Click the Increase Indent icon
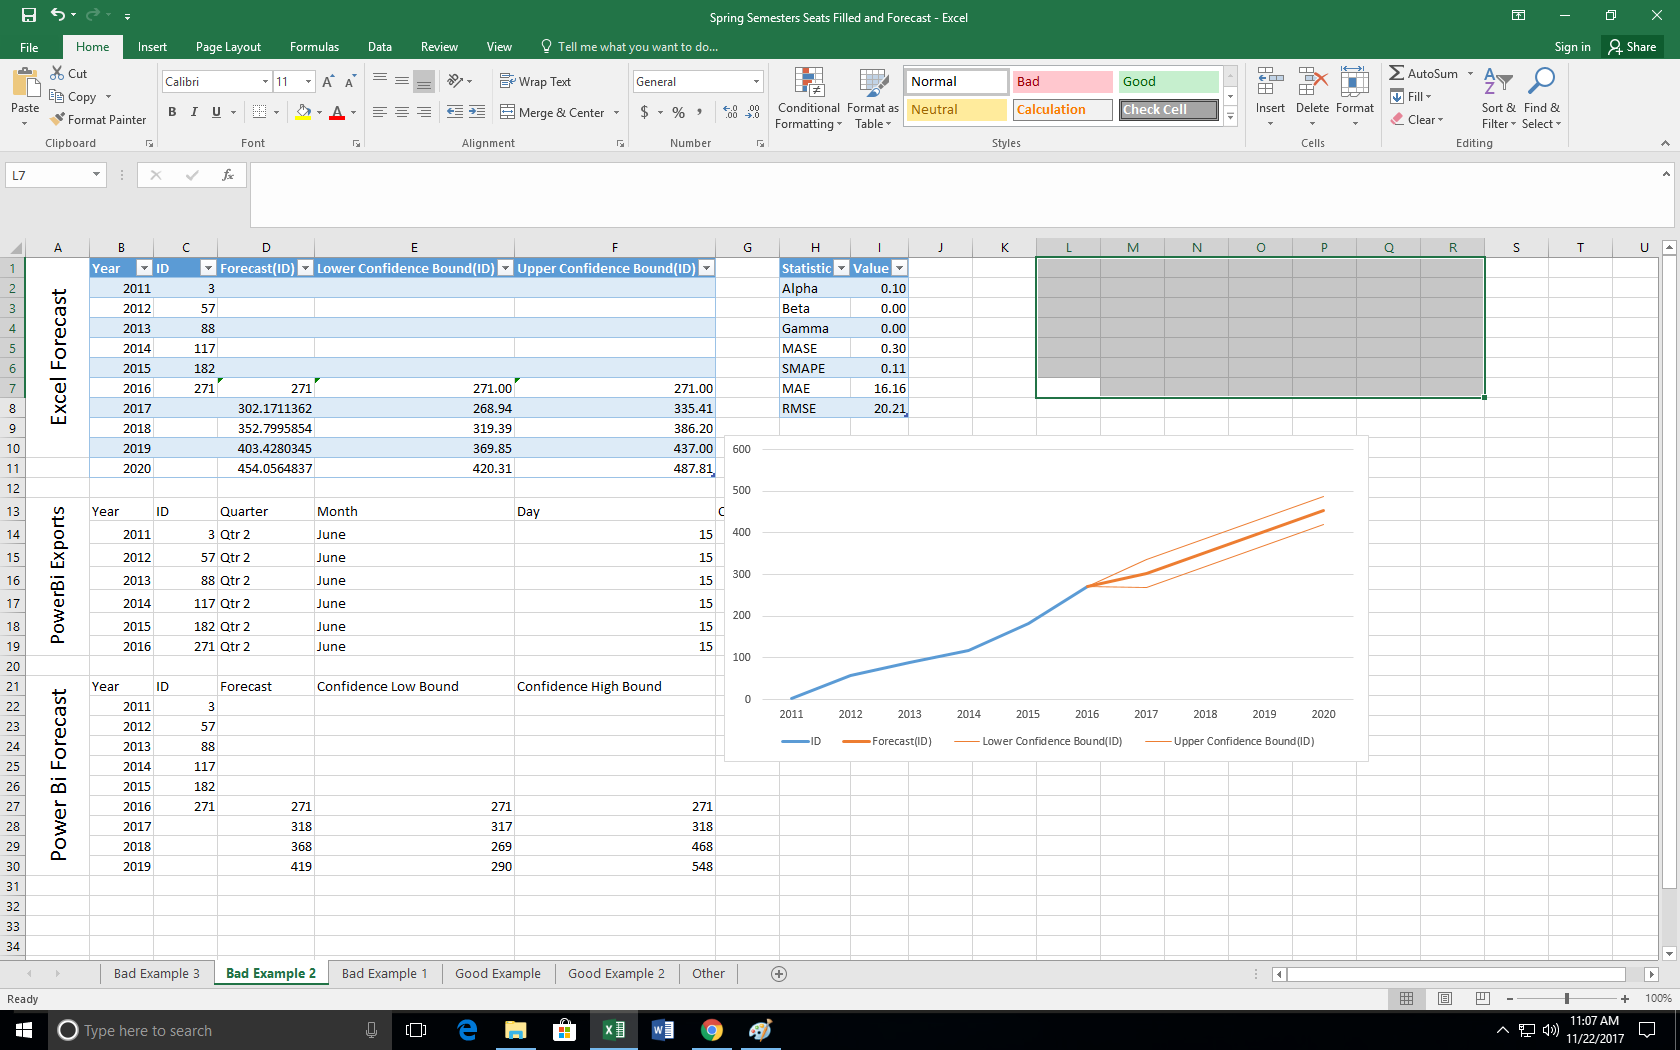The width and height of the screenshot is (1680, 1050). point(477,112)
